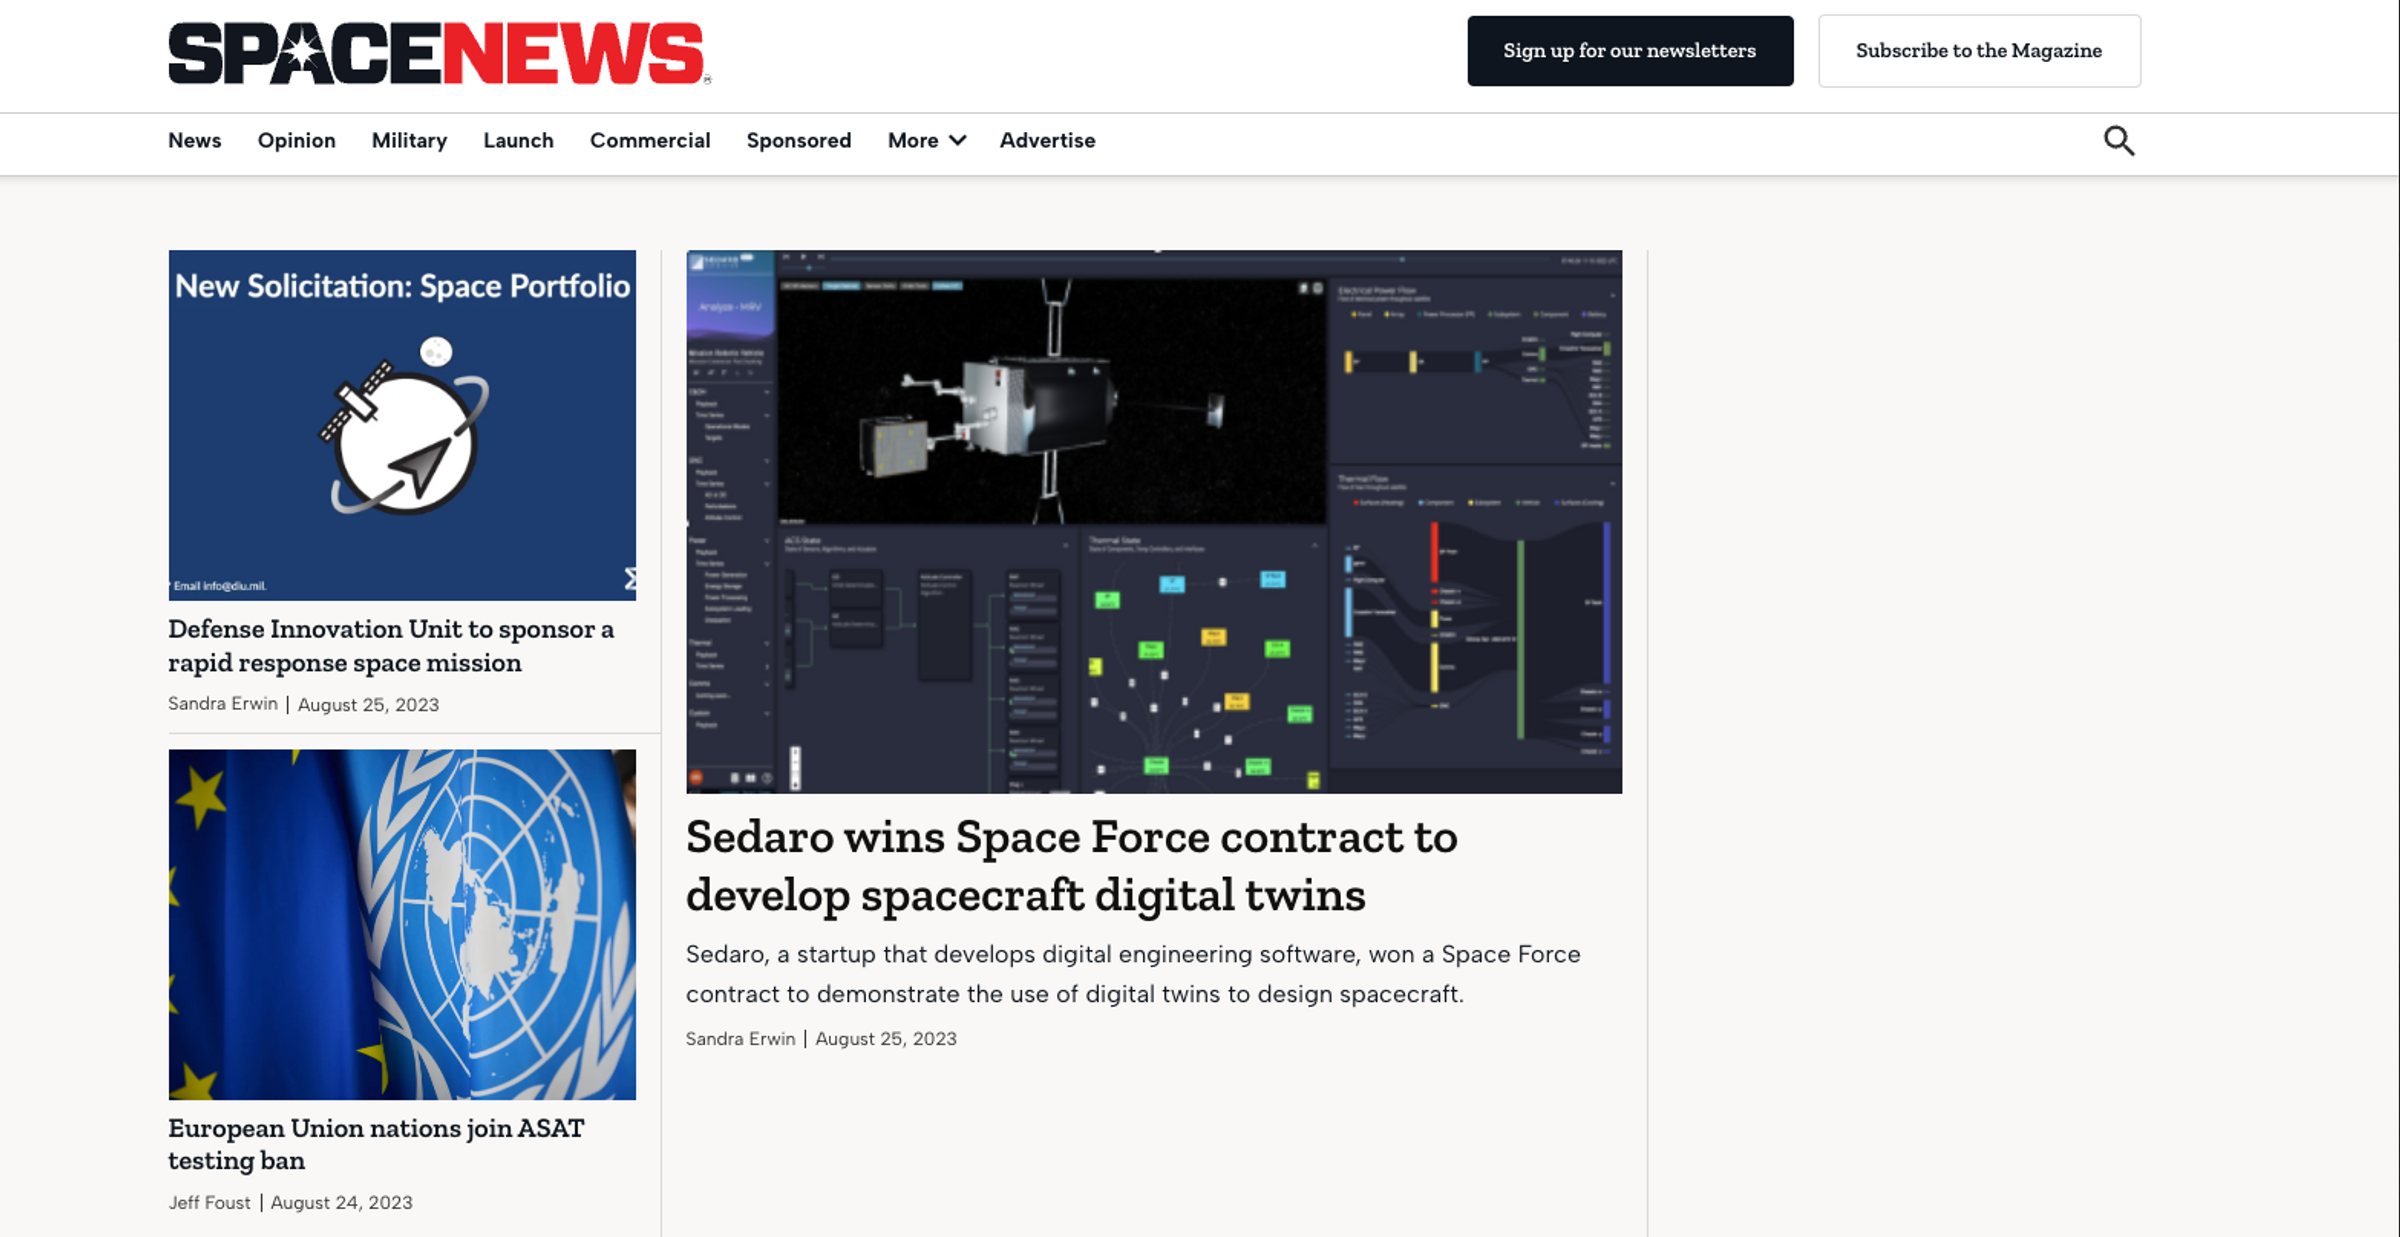Click the SpaceNews logo
Image resolution: width=2400 pixels, height=1237 pixels.
[439, 53]
